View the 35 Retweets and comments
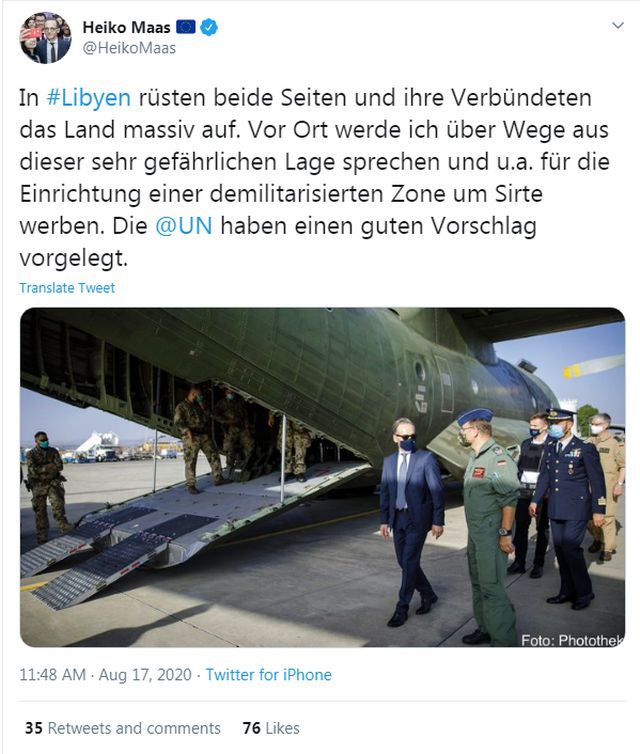 pos(123,728)
